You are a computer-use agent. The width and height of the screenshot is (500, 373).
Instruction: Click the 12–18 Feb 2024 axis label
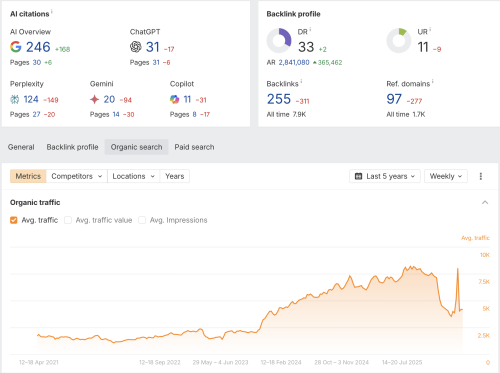[281, 362]
